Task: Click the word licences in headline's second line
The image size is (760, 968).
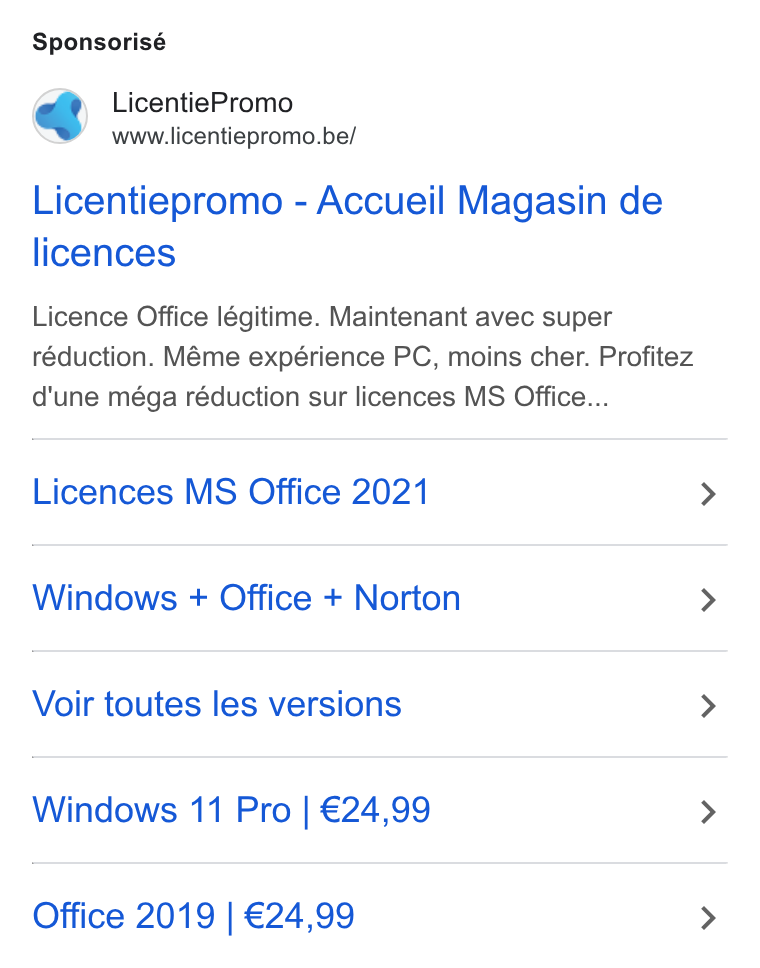Action: point(104,253)
